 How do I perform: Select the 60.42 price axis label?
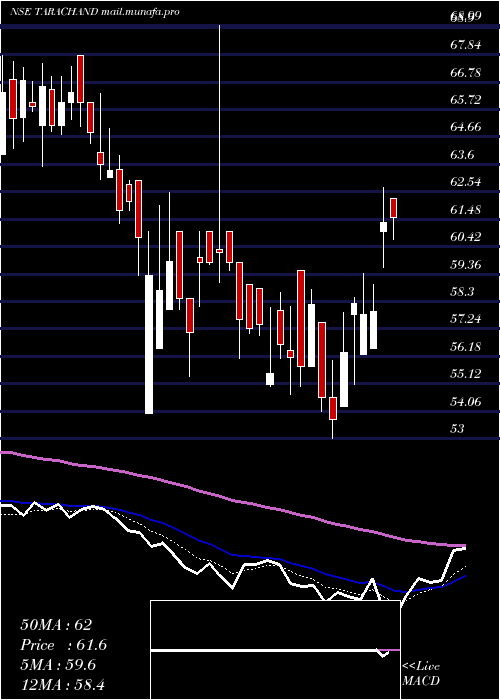click(x=466, y=237)
